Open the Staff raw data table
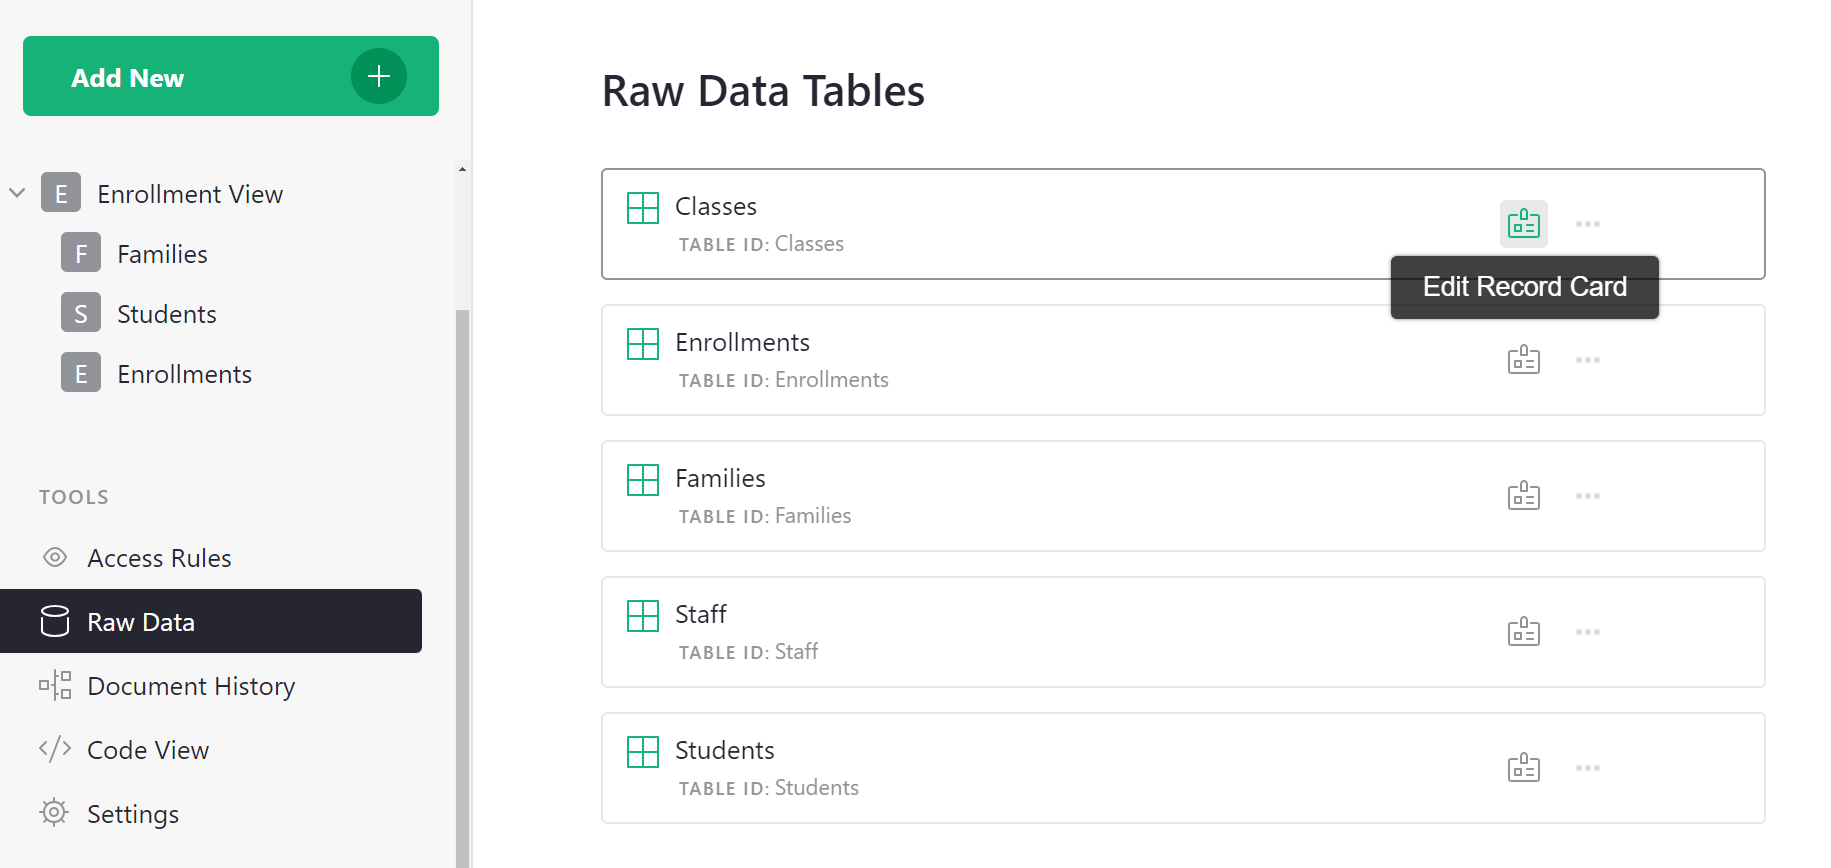This screenshot has height=868, width=1831. click(701, 615)
